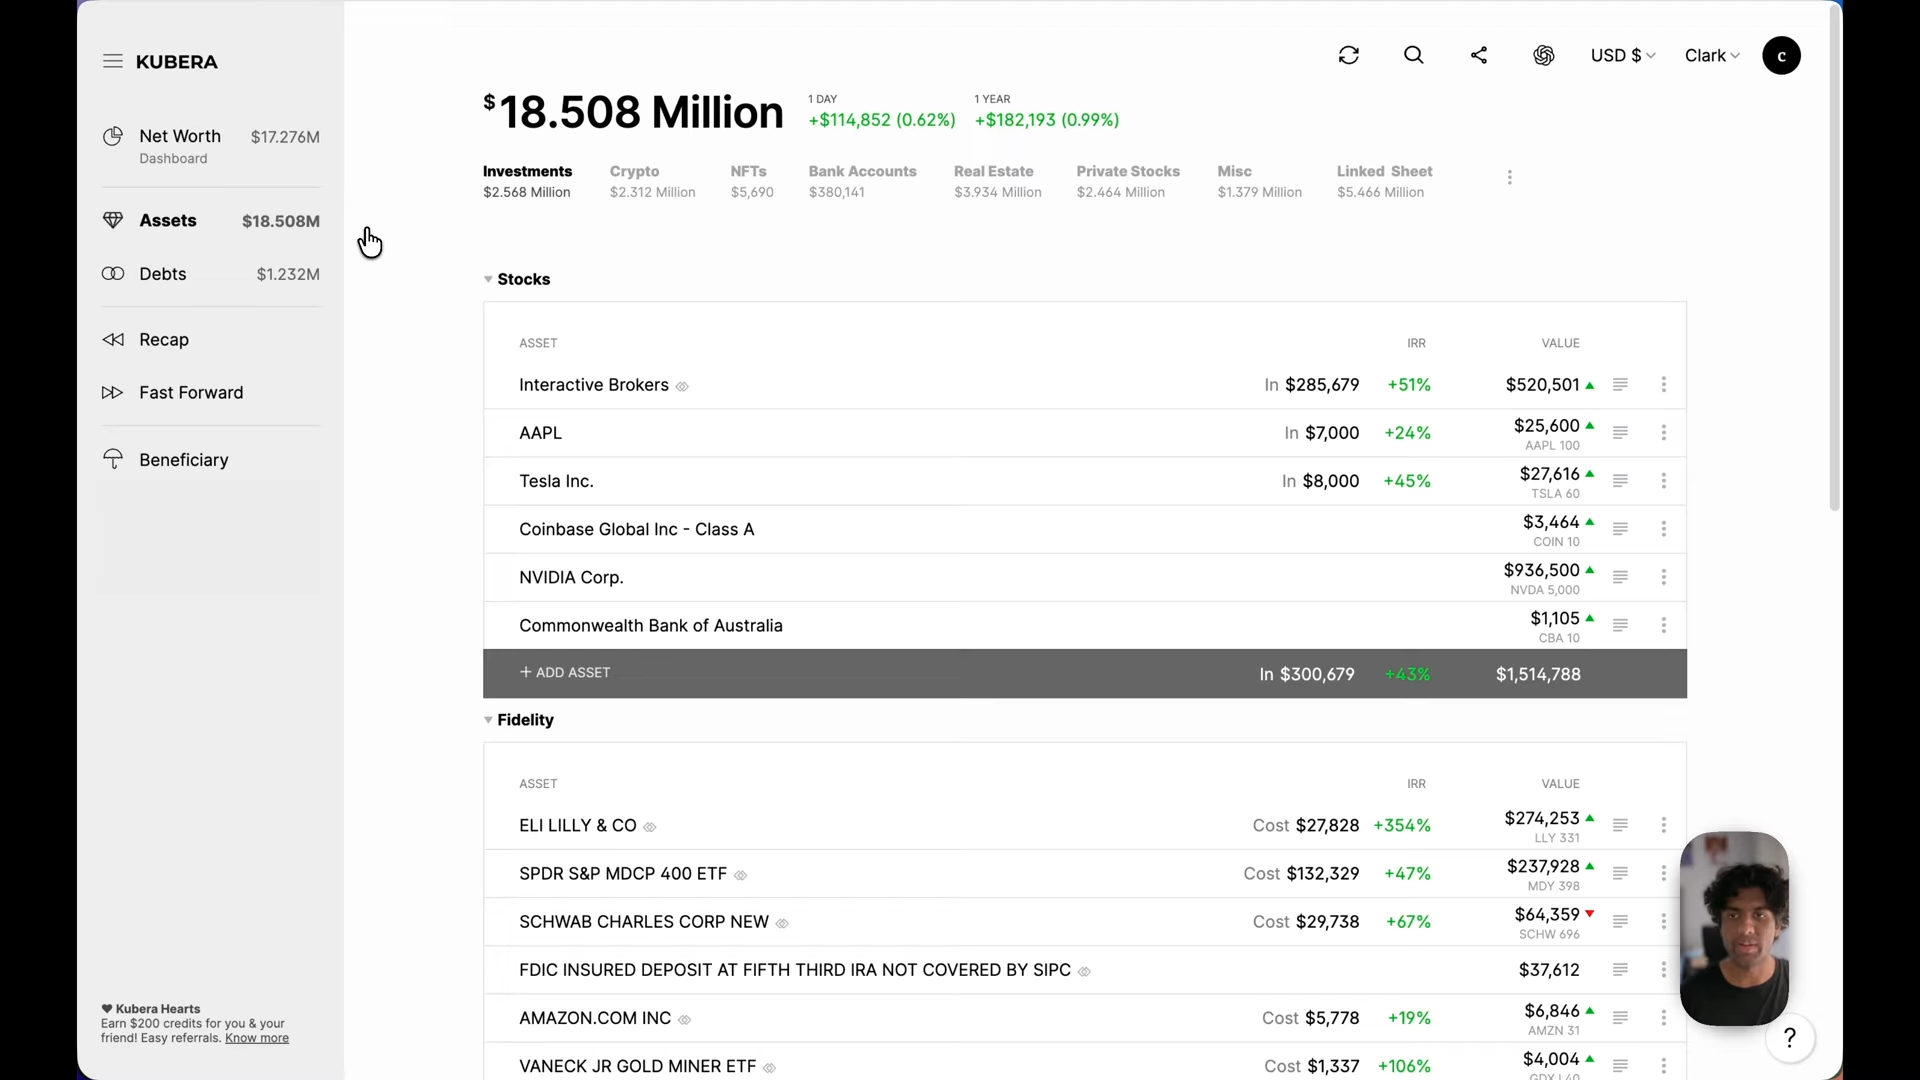Switch to the Real Estate tab
The image size is (1920, 1080).
[x=996, y=181]
